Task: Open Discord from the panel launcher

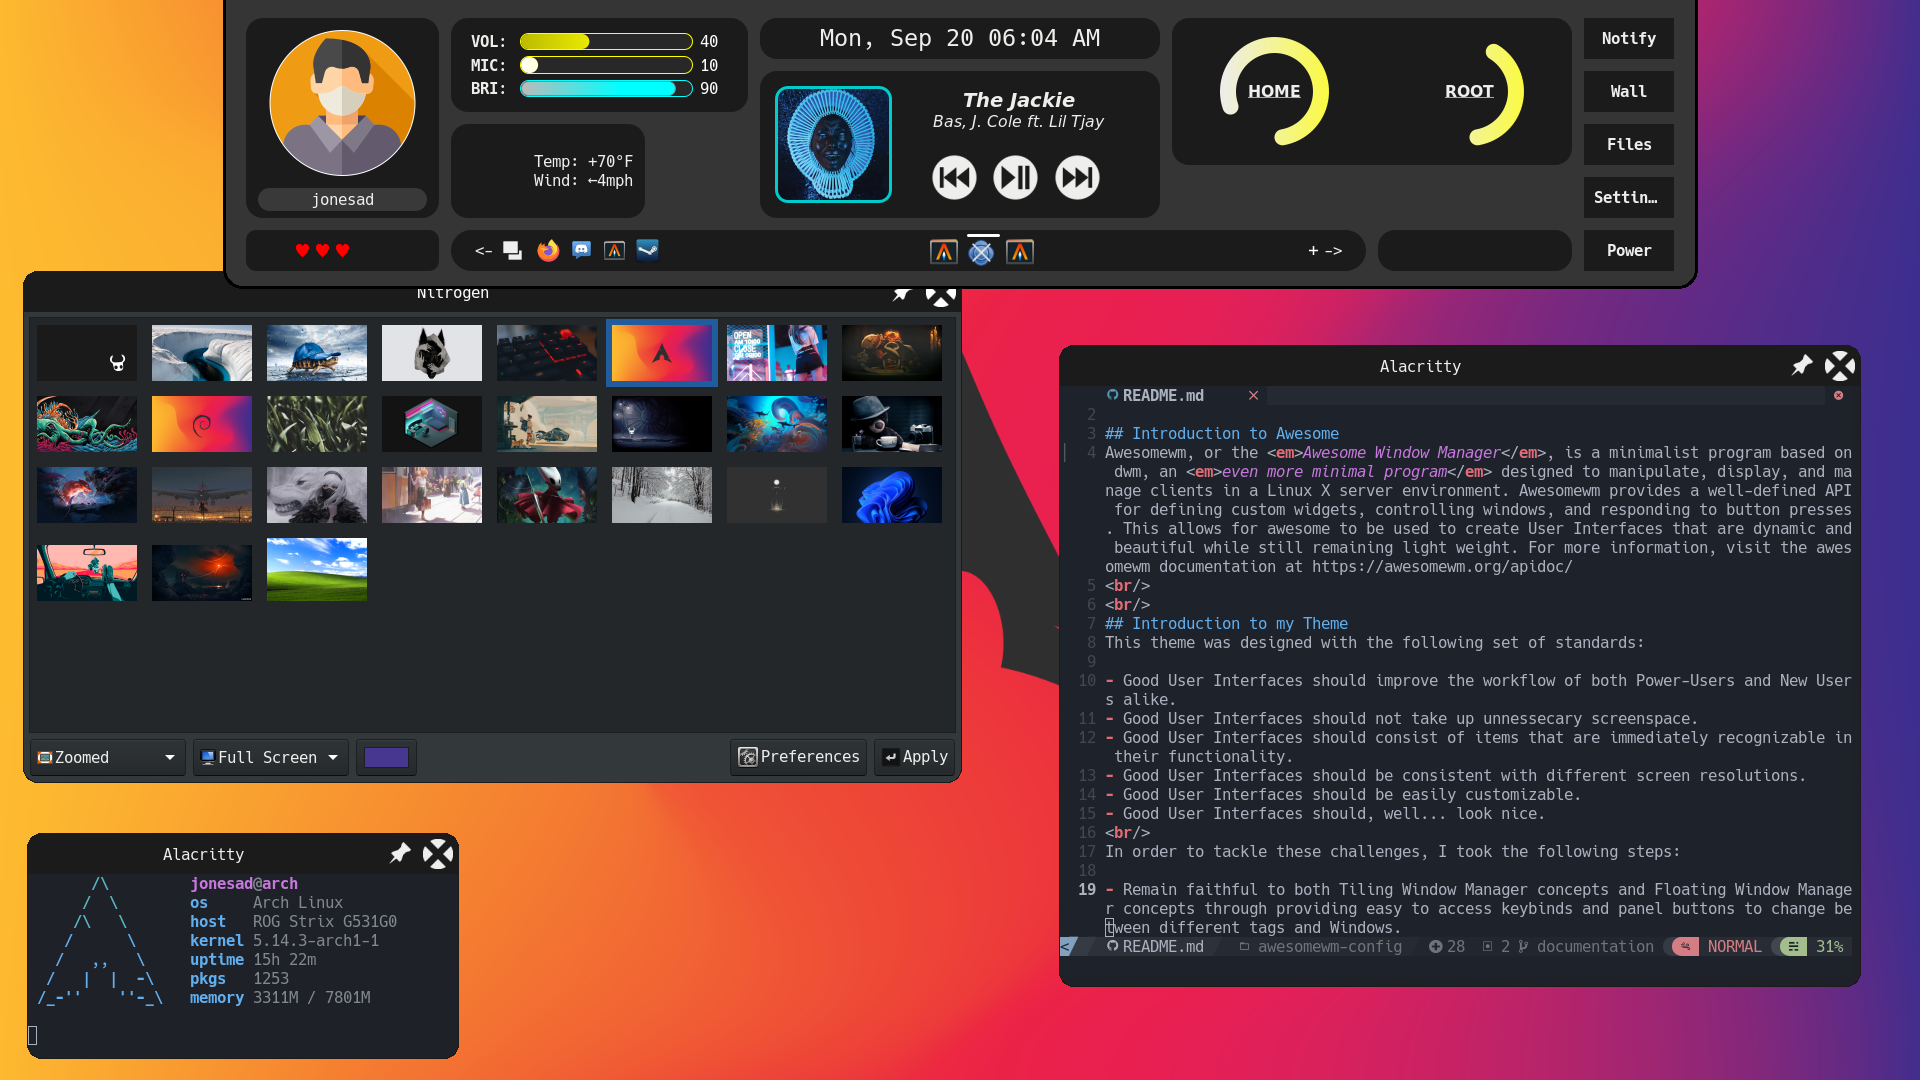Action: point(581,250)
